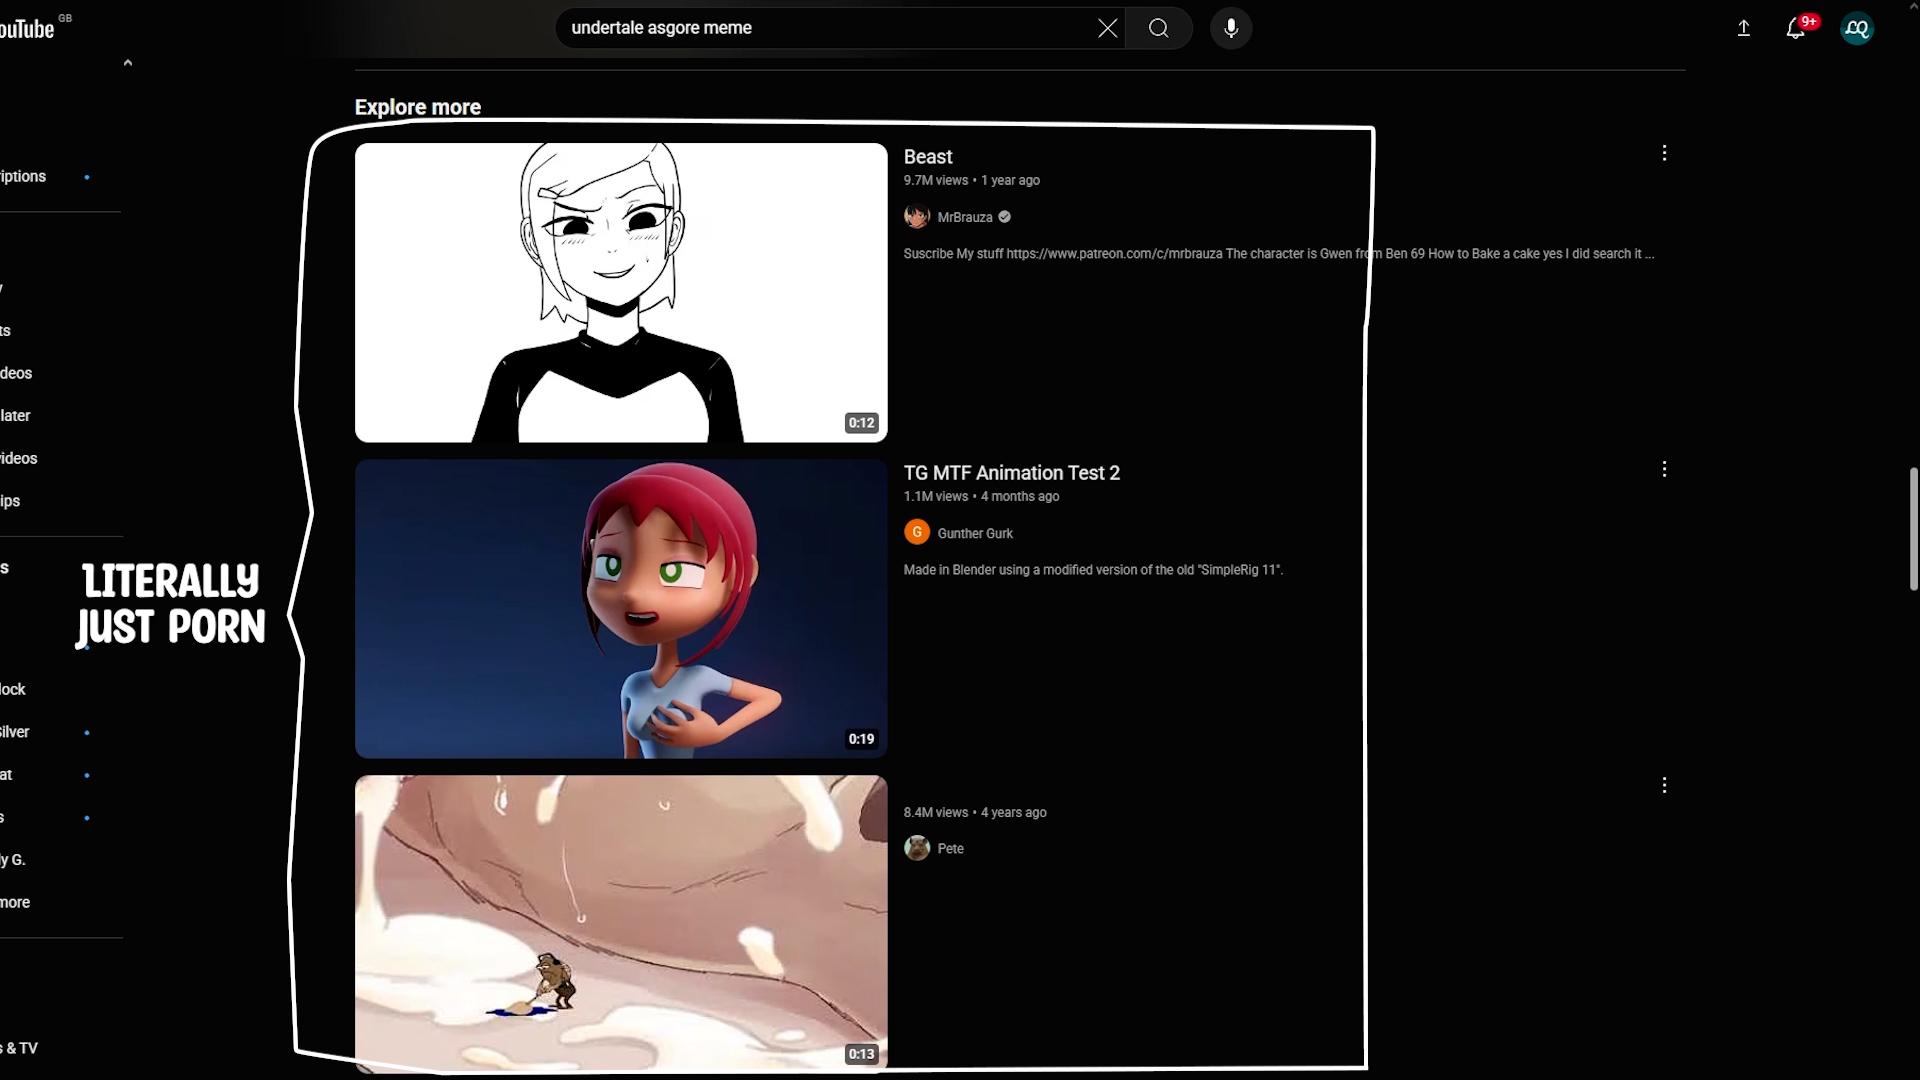Clear the search box with X icon

(x=1107, y=28)
